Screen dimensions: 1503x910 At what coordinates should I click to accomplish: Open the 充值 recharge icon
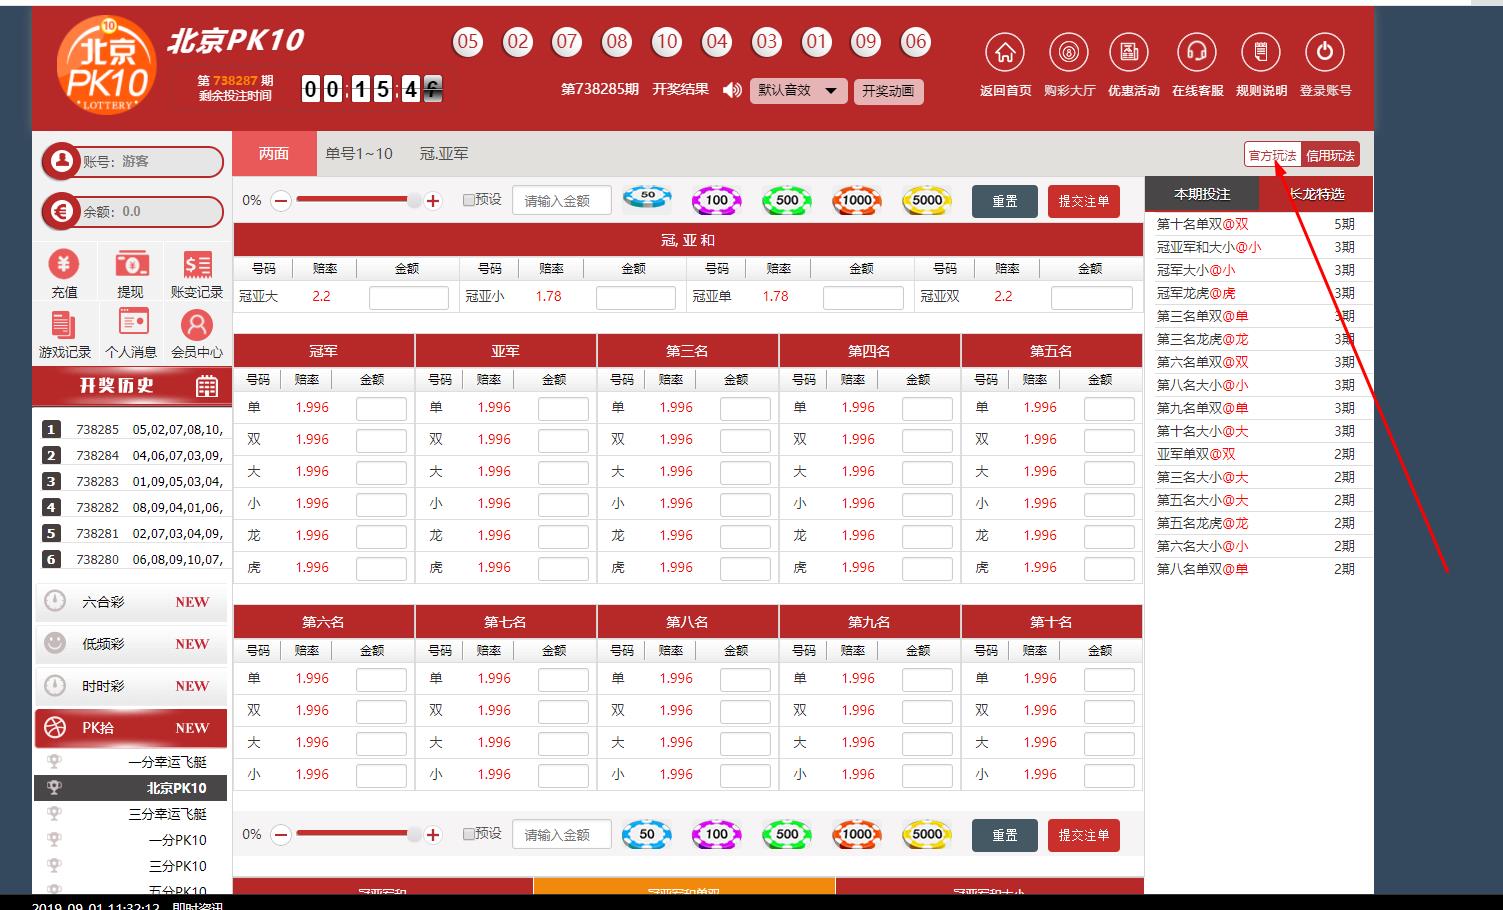[x=64, y=265]
